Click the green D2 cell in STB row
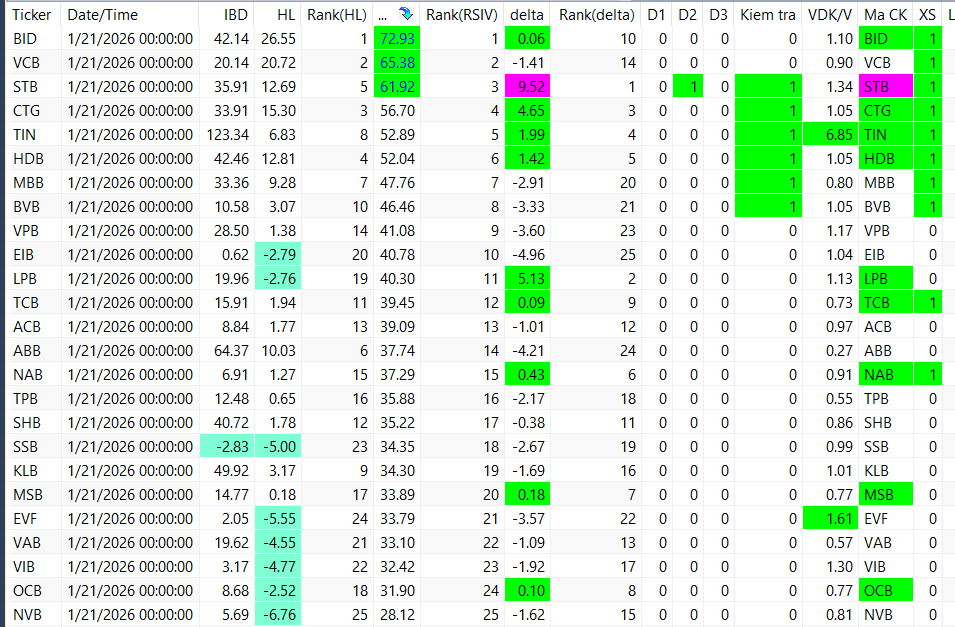 coord(688,87)
